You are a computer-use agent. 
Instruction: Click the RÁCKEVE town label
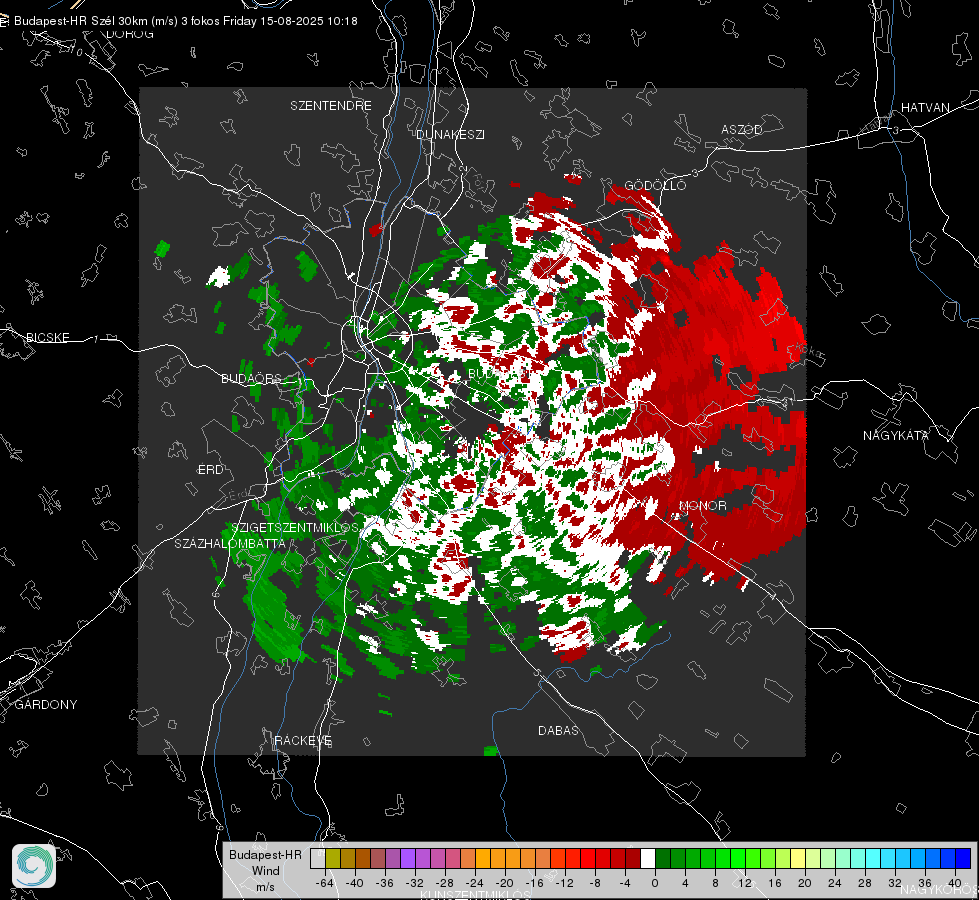pyautogui.click(x=303, y=740)
